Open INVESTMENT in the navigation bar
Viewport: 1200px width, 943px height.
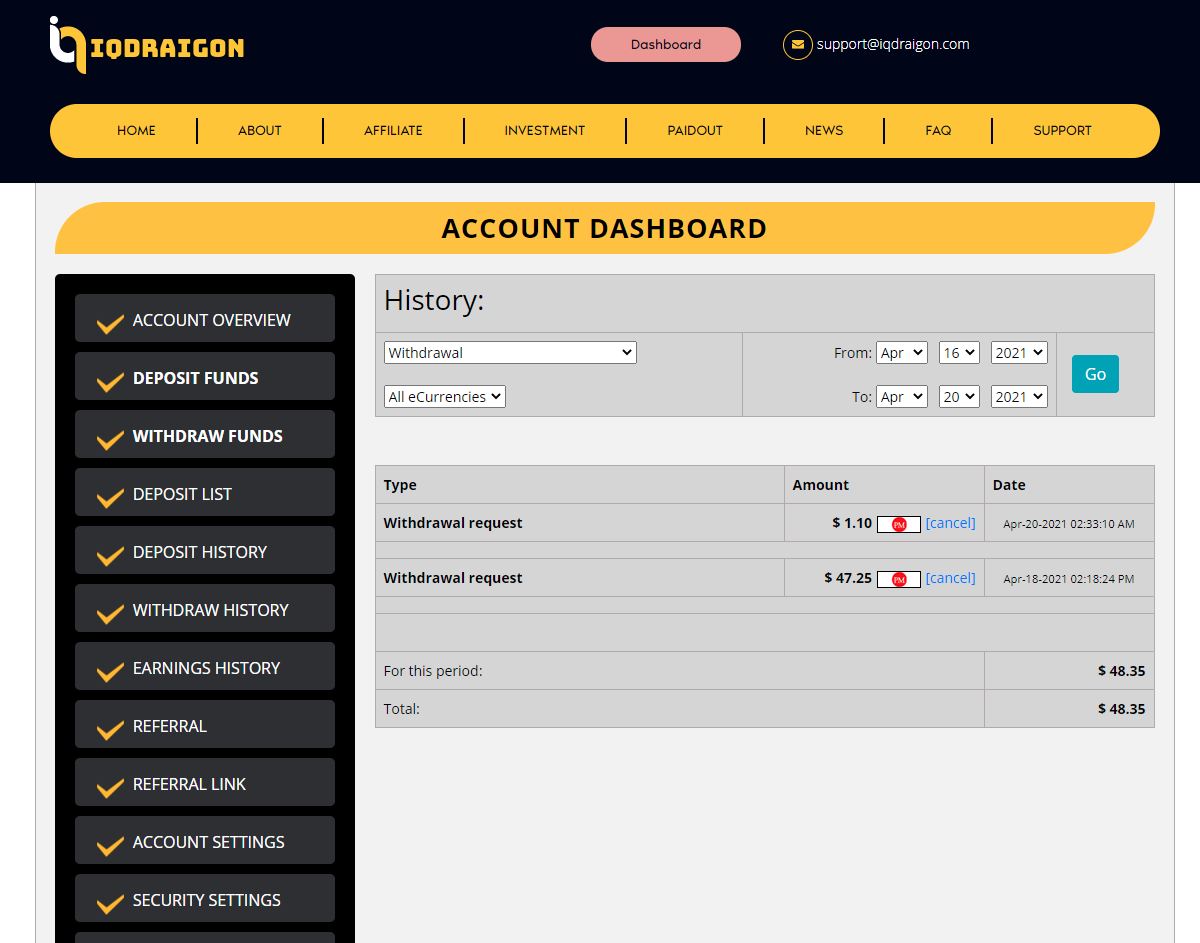[x=544, y=131]
